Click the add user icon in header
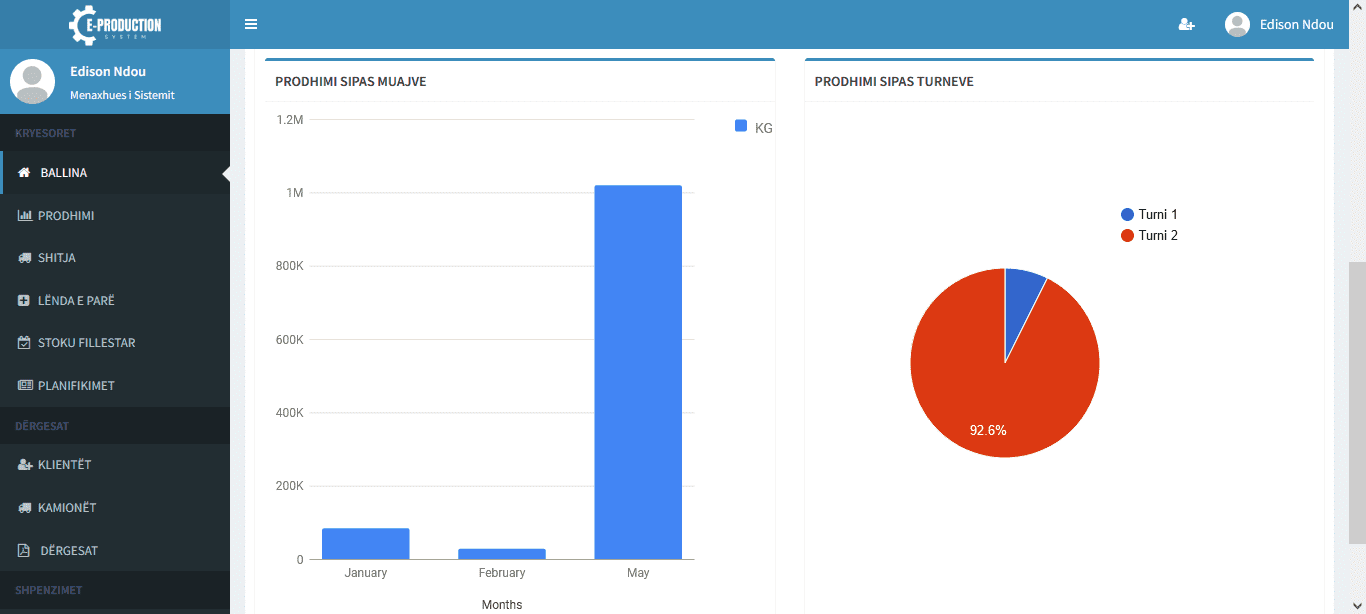The image size is (1366, 614). tap(1186, 24)
